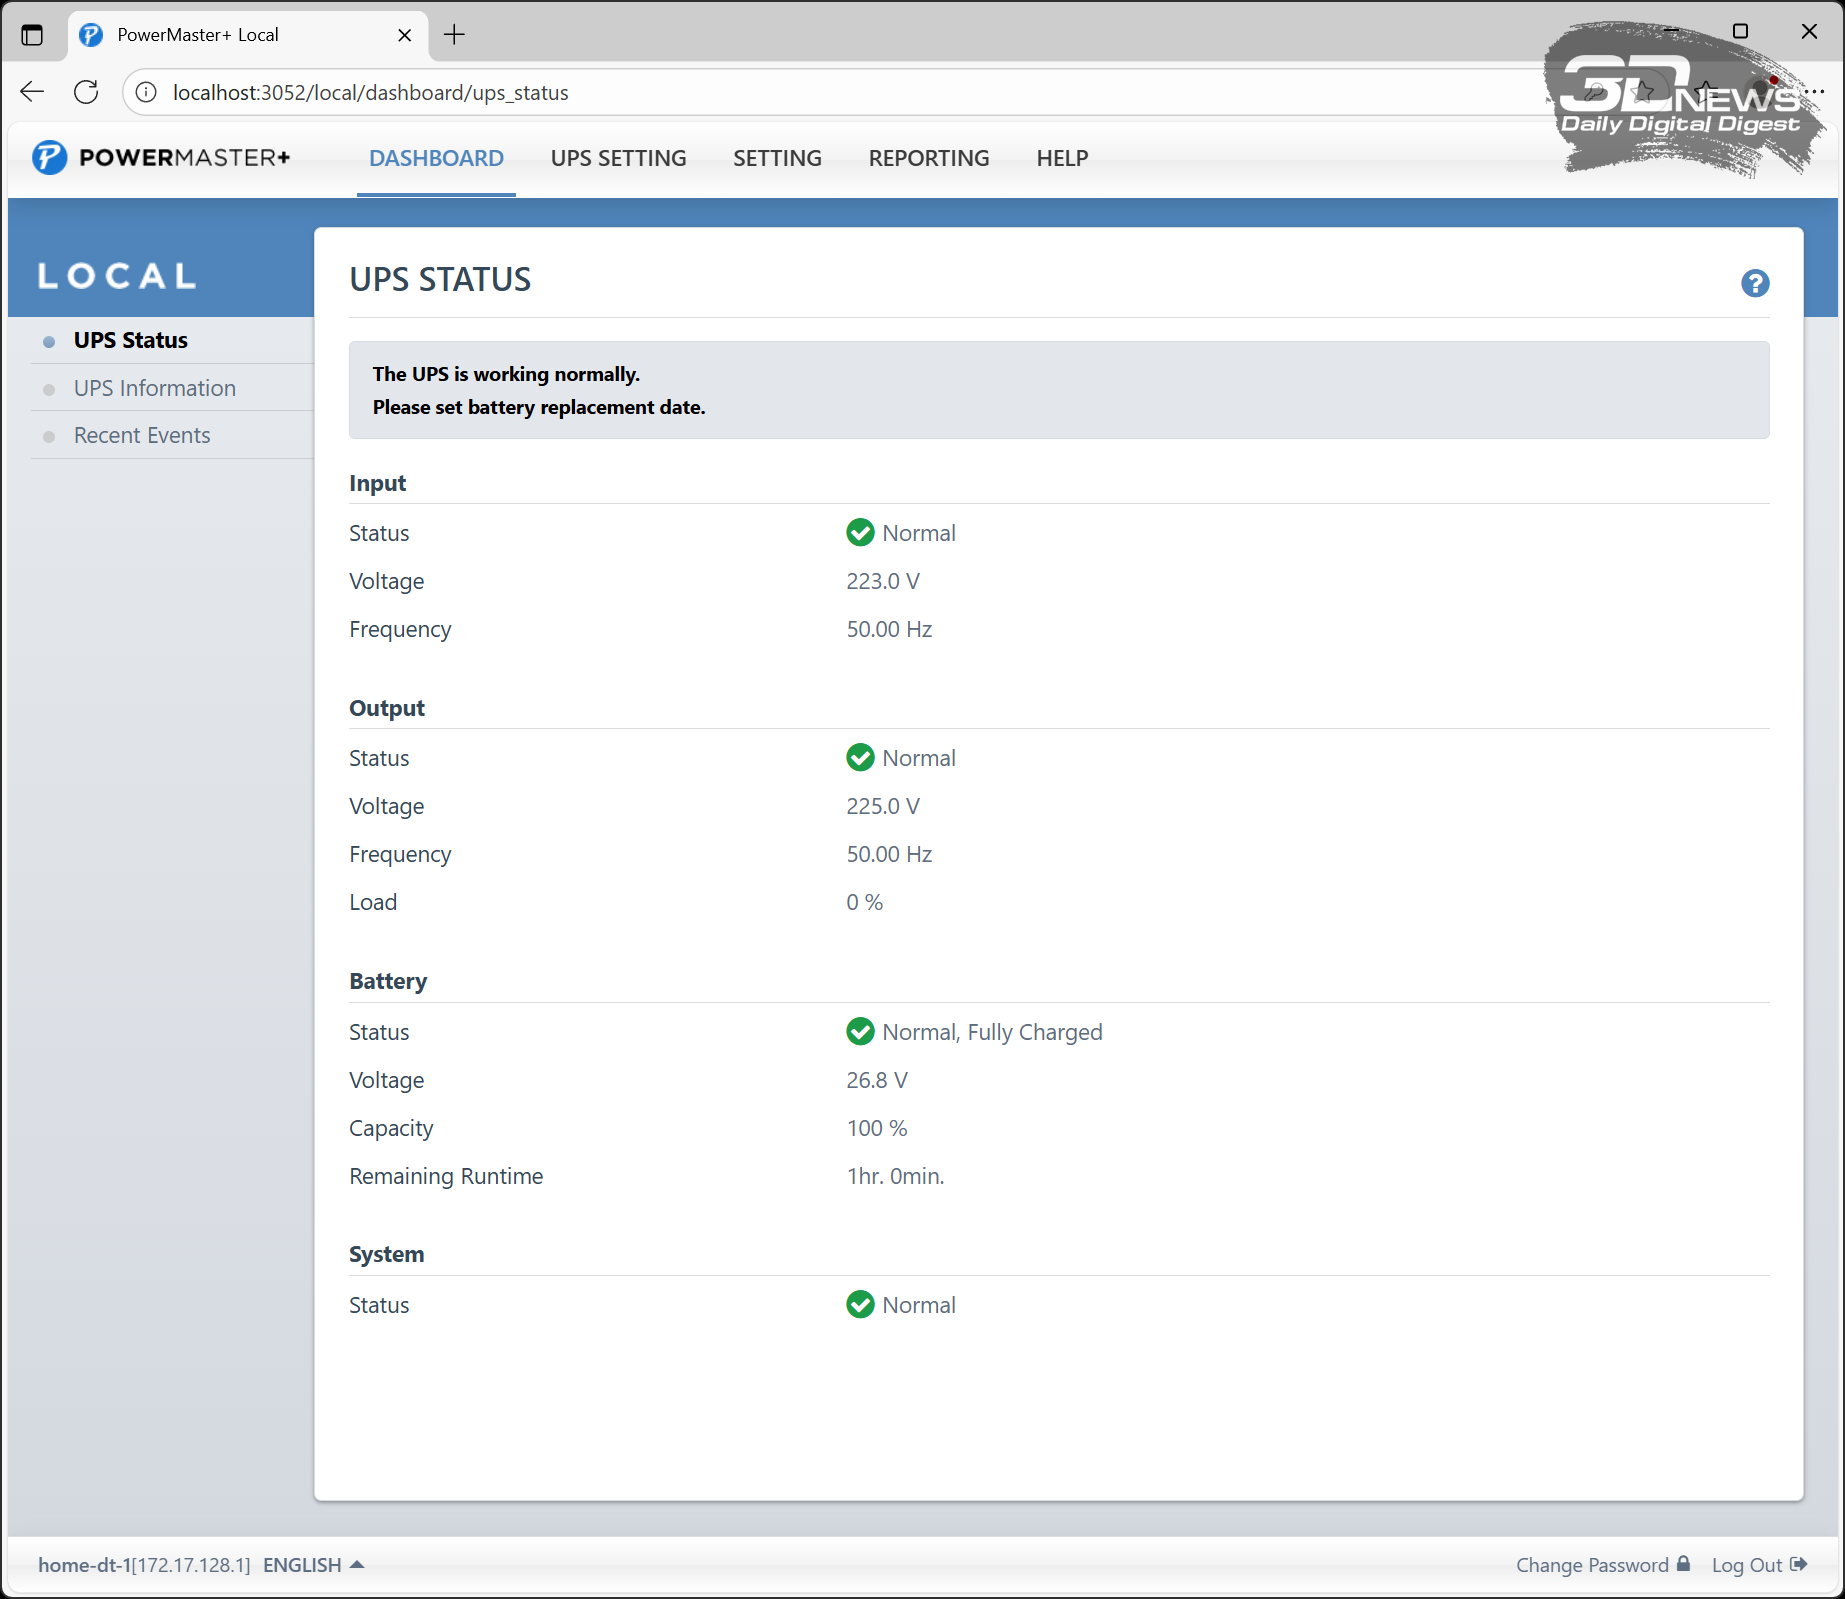Open the SETTING menu
The width and height of the screenshot is (1845, 1599).
[777, 158]
